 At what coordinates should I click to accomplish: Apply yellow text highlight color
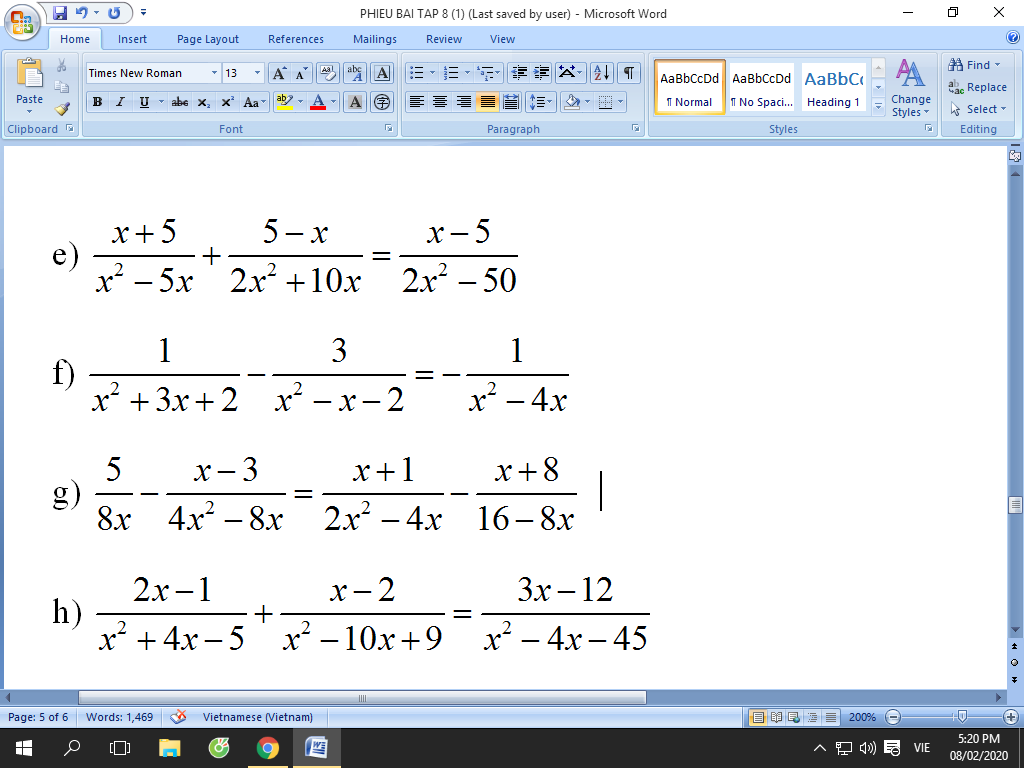pos(285,102)
